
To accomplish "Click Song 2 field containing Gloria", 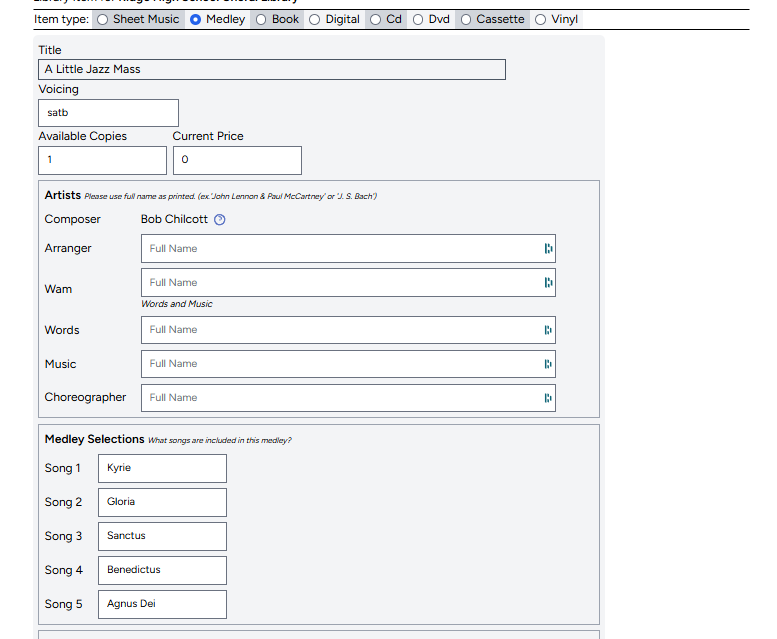I will click(x=163, y=502).
